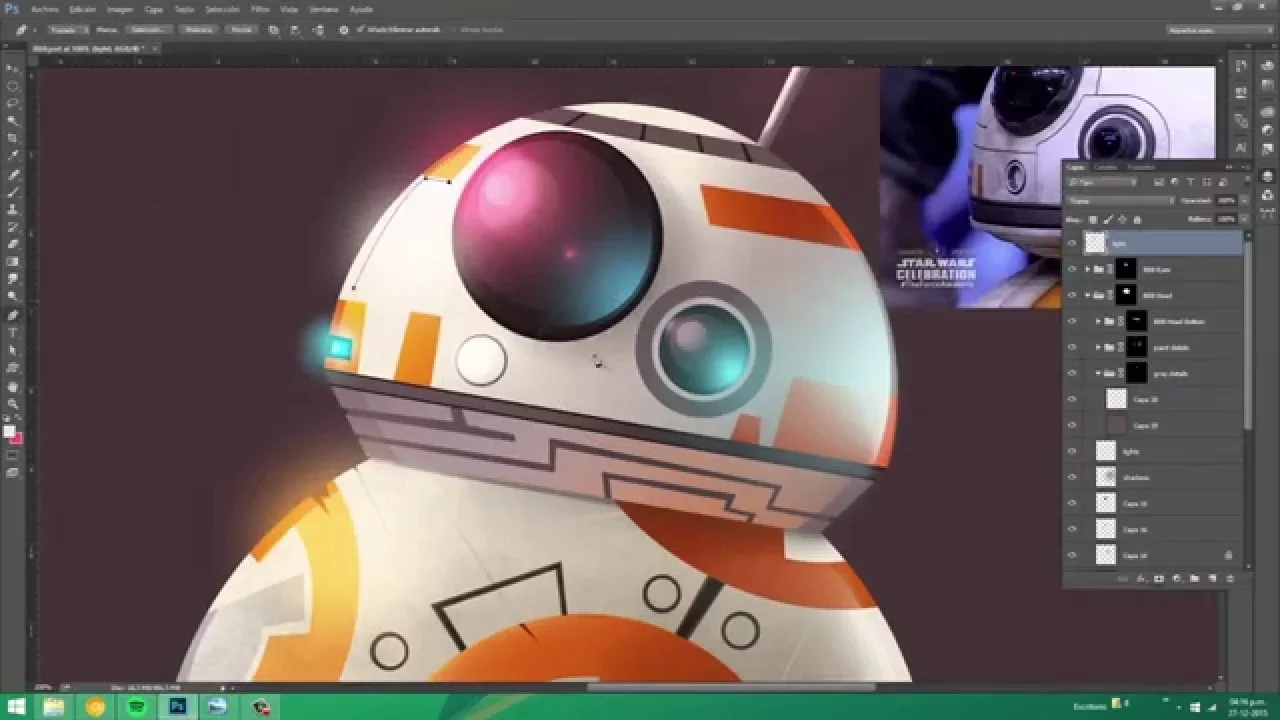Select the Type tool

[x=13, y=332]
